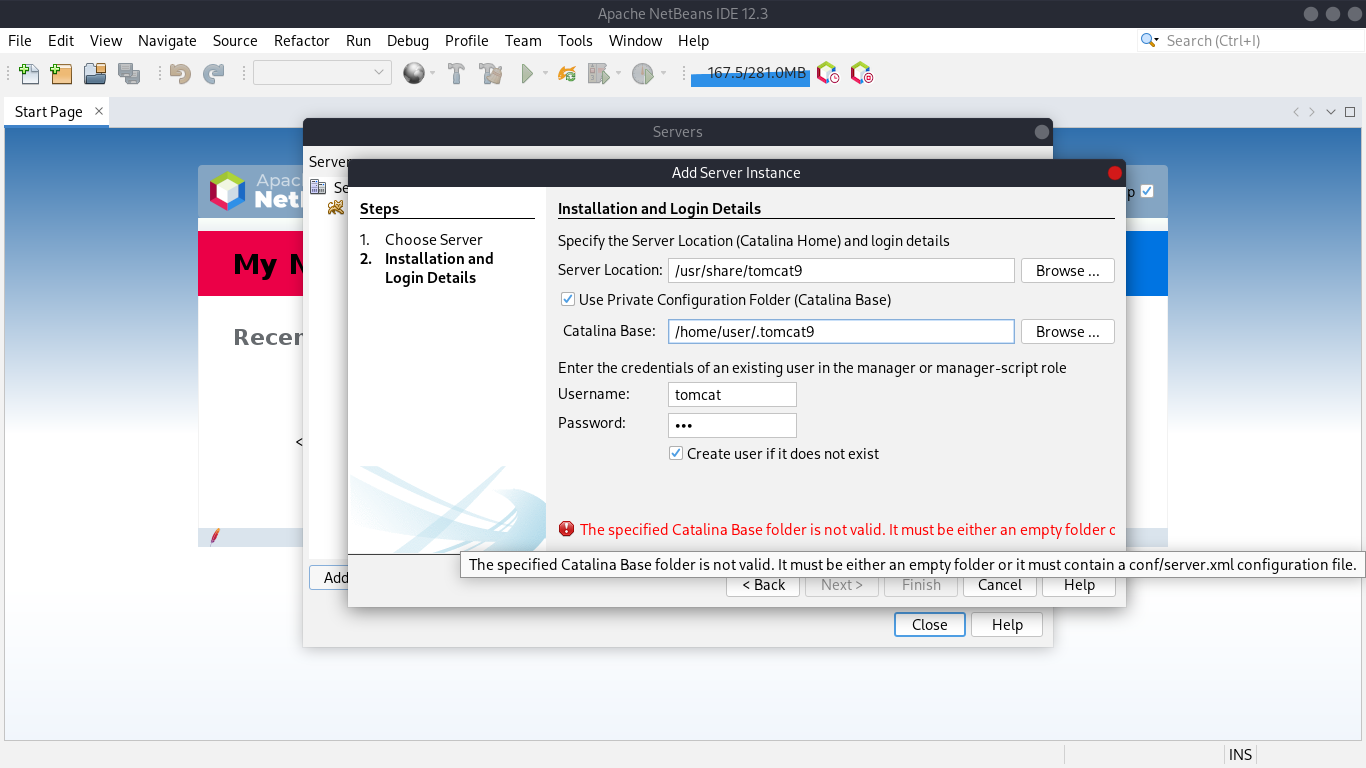Expand the browser globe dropdown arrow
1366x768 pixels.
(432, 73)
